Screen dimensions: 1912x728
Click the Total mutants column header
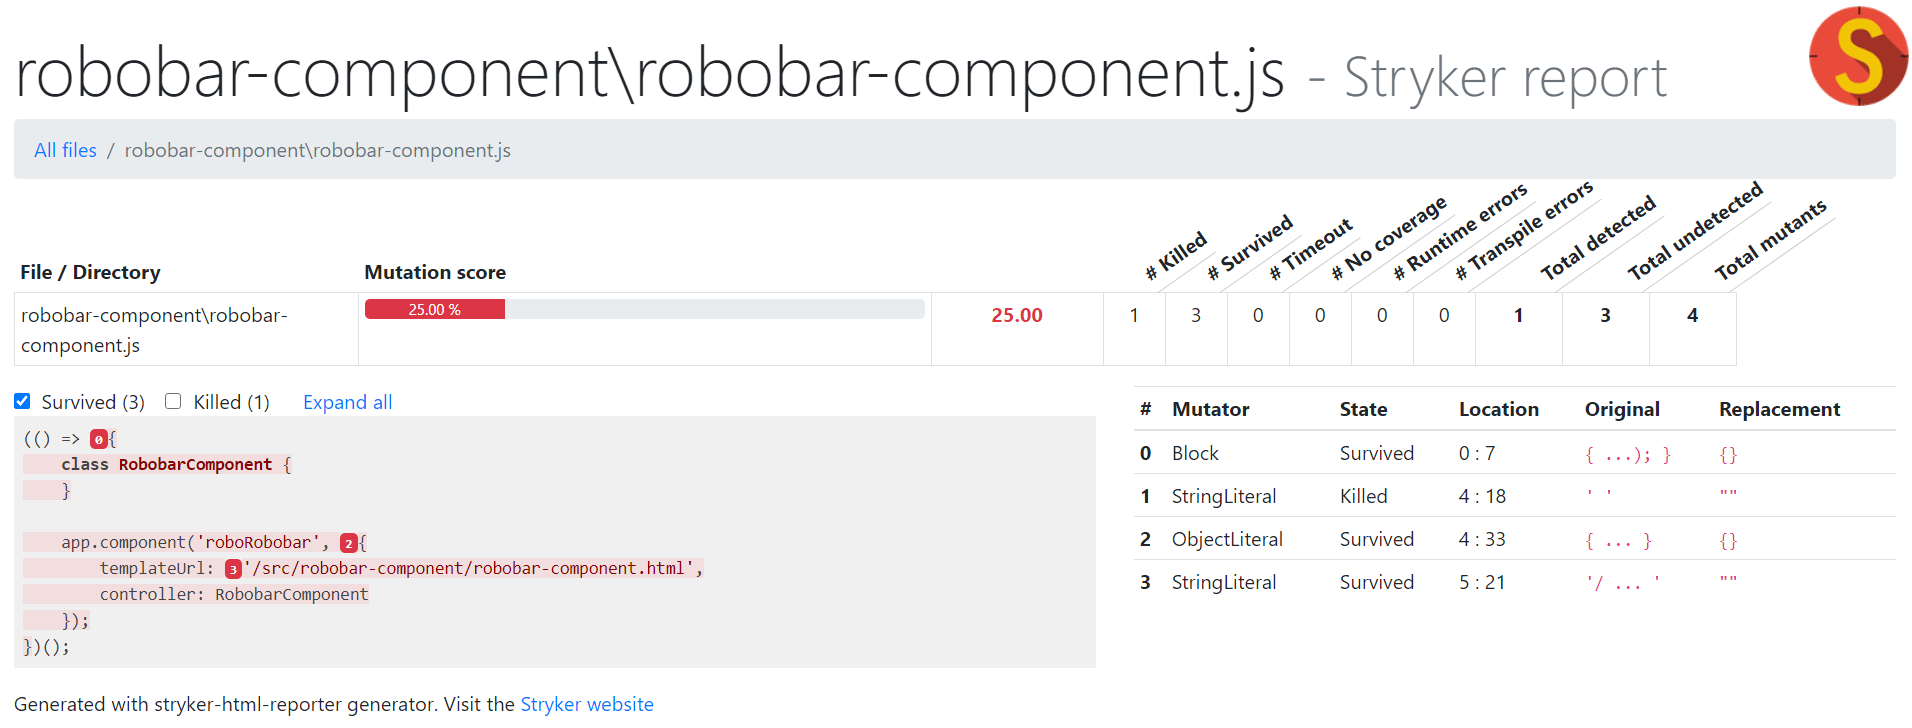click(x=1770, y=240)
